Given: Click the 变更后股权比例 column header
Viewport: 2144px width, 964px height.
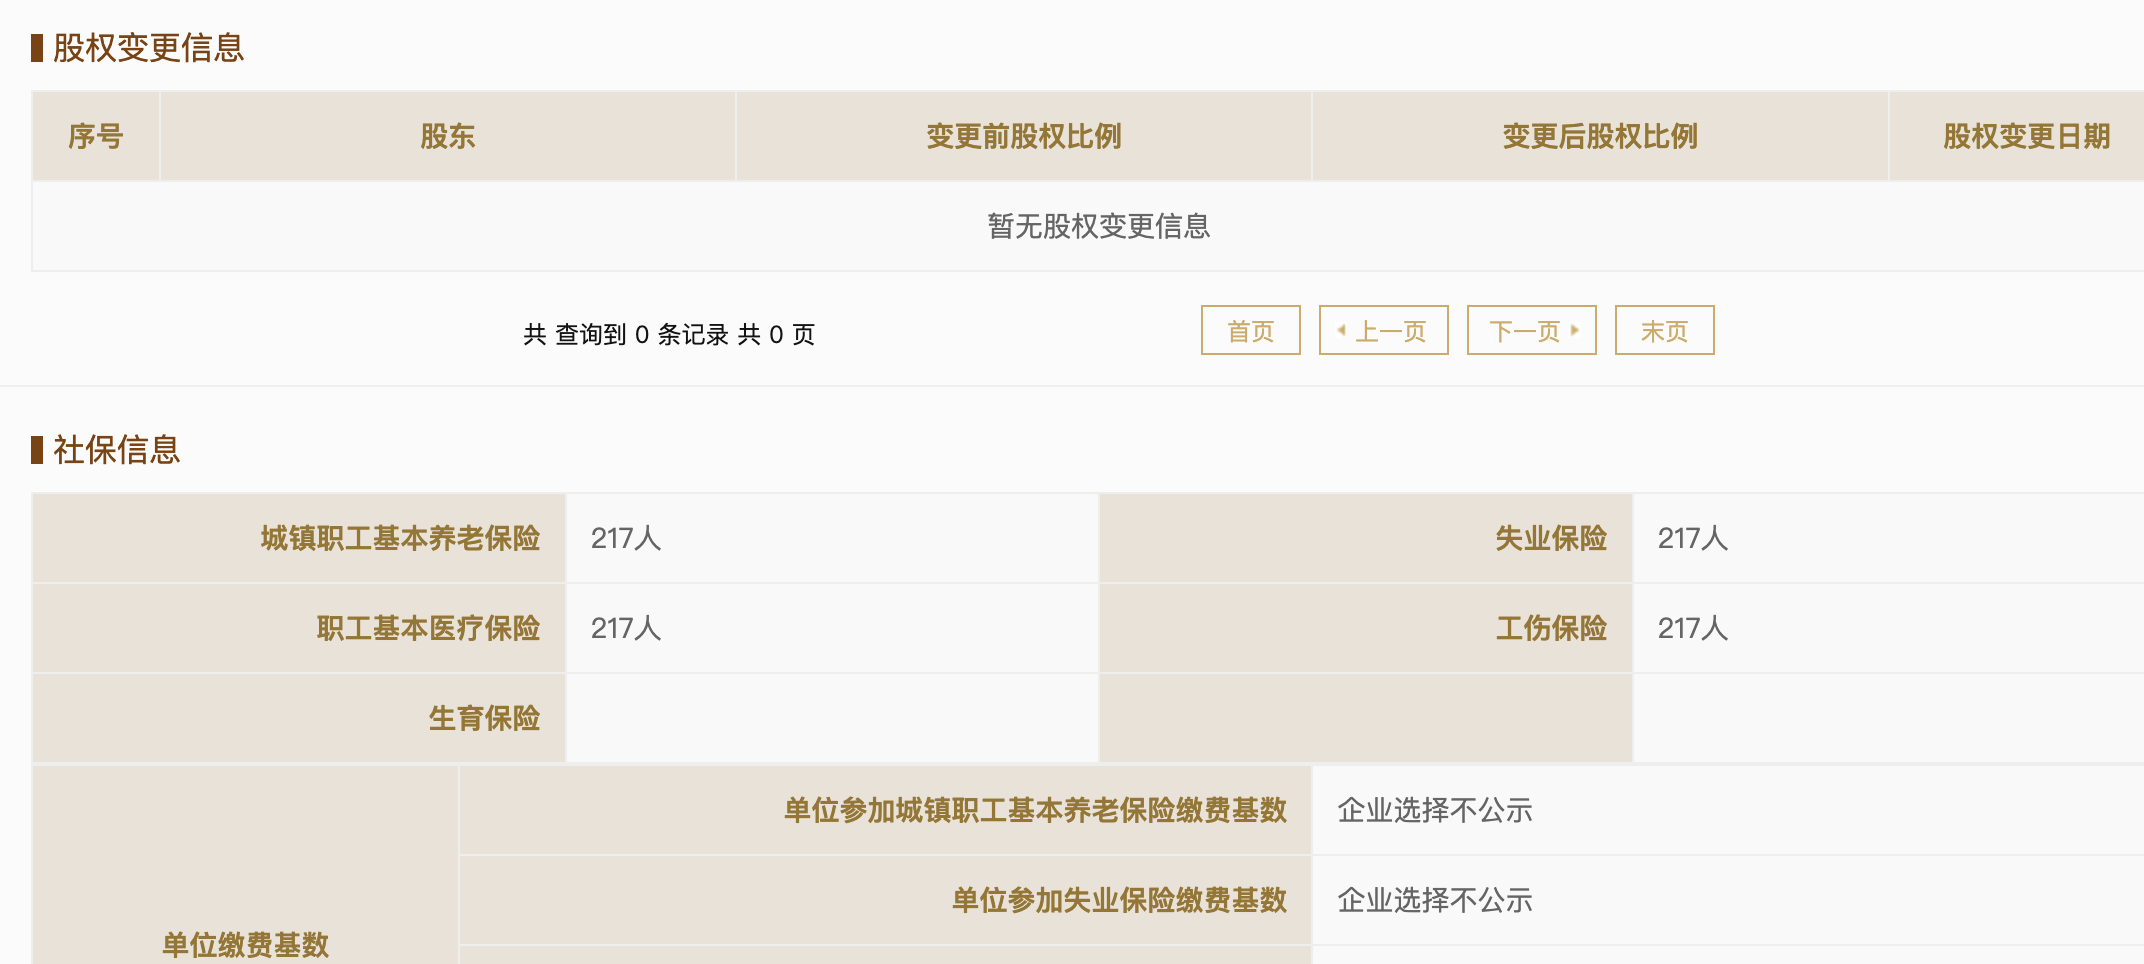Looking at the screenshot, I should [x=1600, y=136].
